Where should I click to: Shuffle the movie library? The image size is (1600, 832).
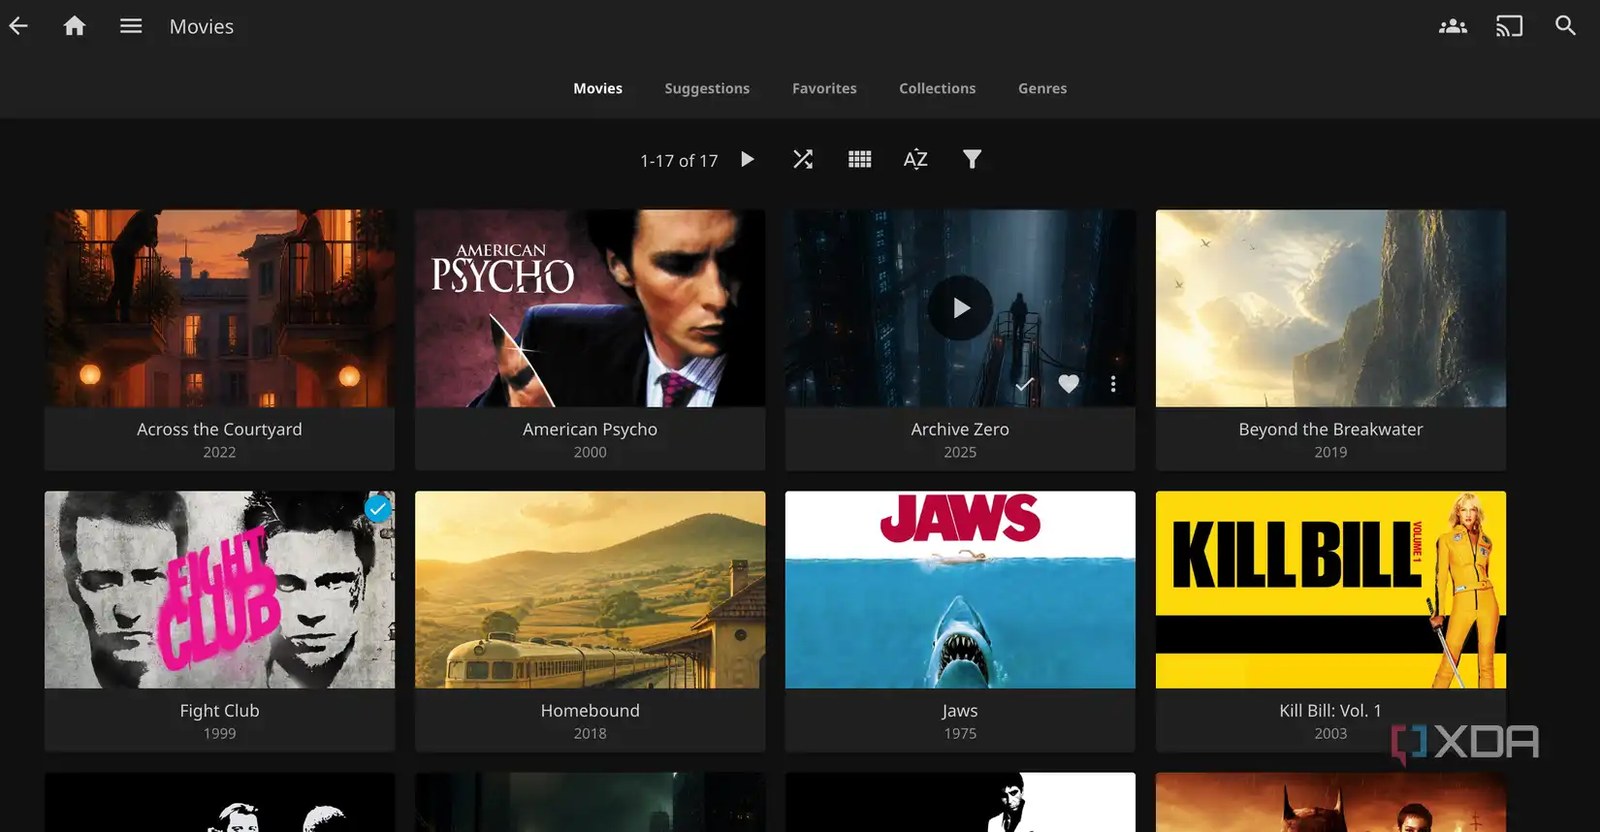803,159
